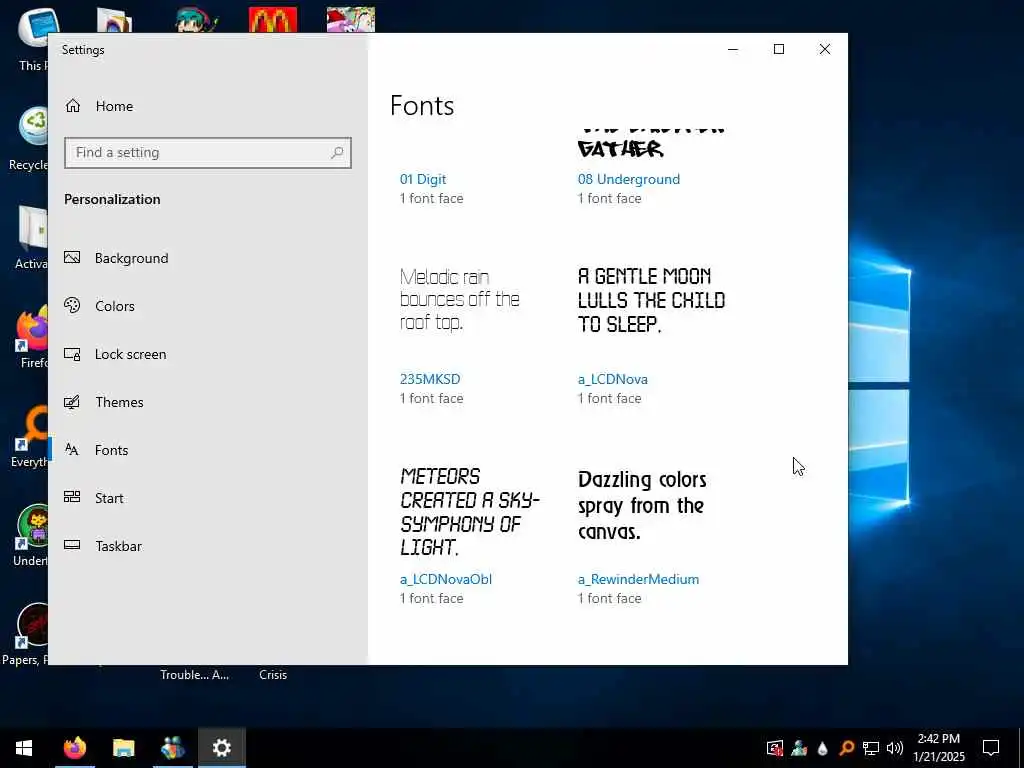Open Lock screen settings icon

pos(72,354)
